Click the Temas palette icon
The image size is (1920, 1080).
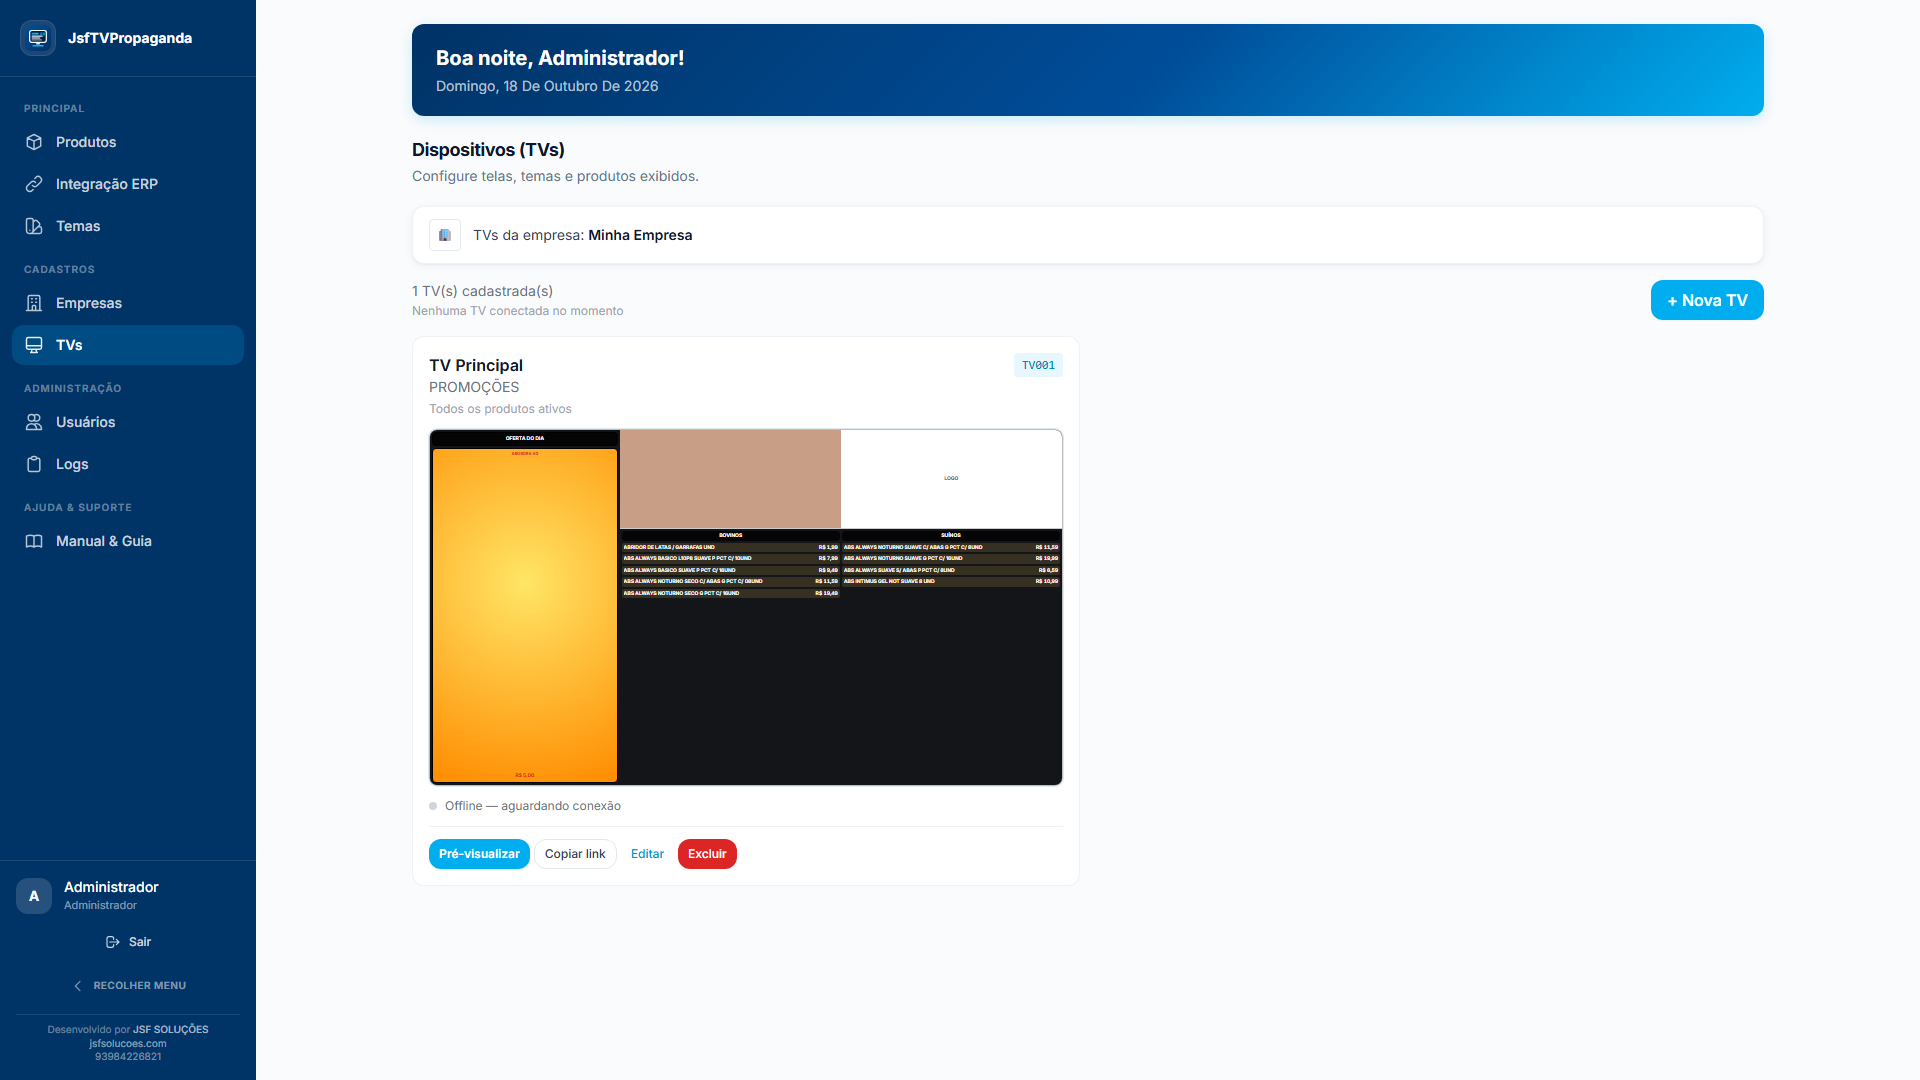point(34,226)
